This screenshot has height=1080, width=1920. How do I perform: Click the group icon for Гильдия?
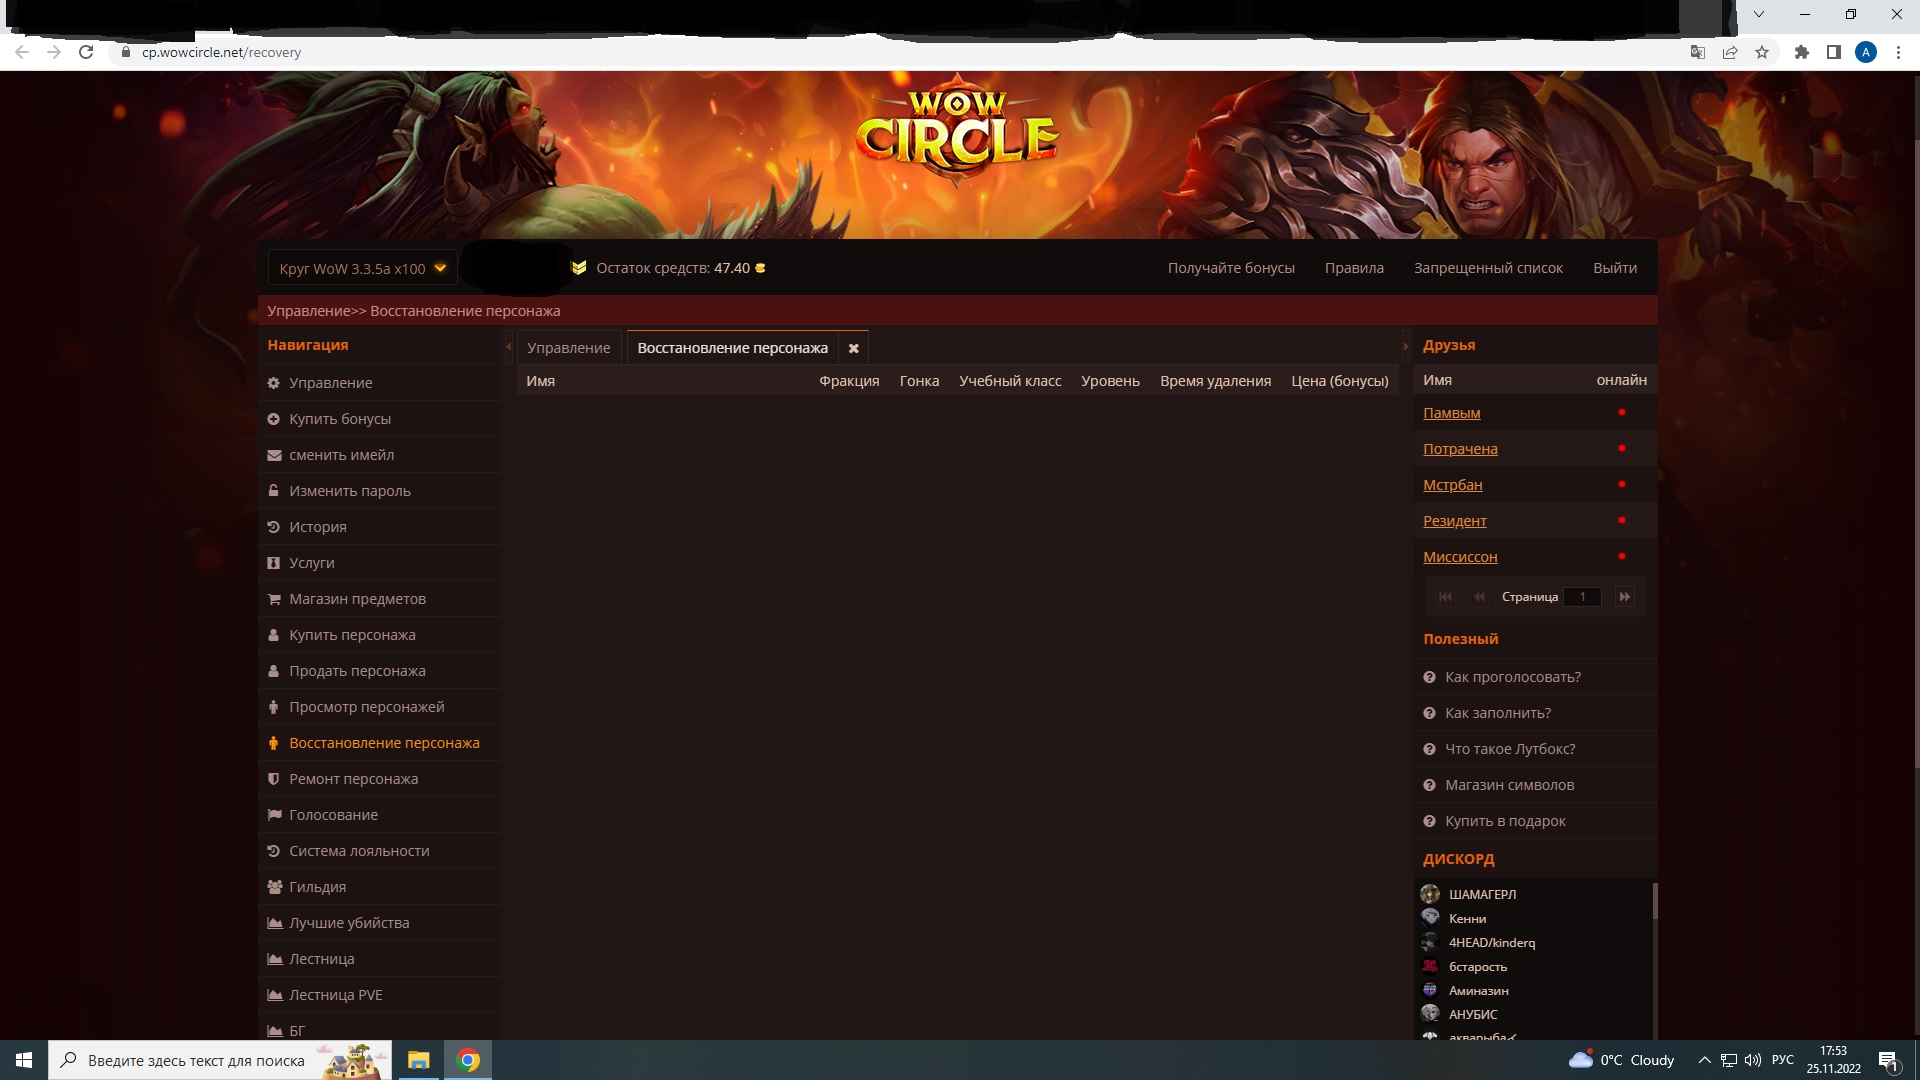click(x=273, y=887)
